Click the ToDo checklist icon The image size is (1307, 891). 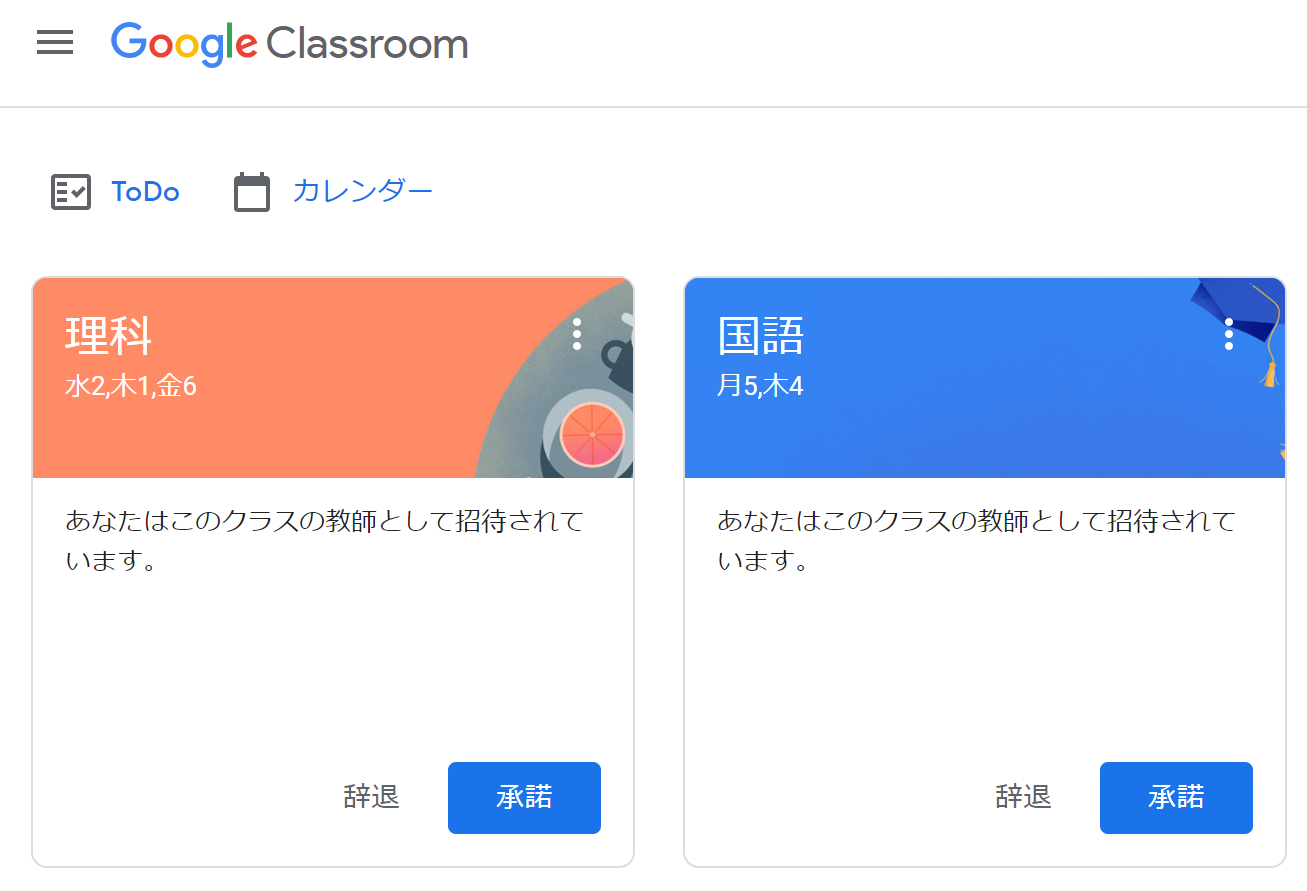pyautogui.click(x=71, y=192)
